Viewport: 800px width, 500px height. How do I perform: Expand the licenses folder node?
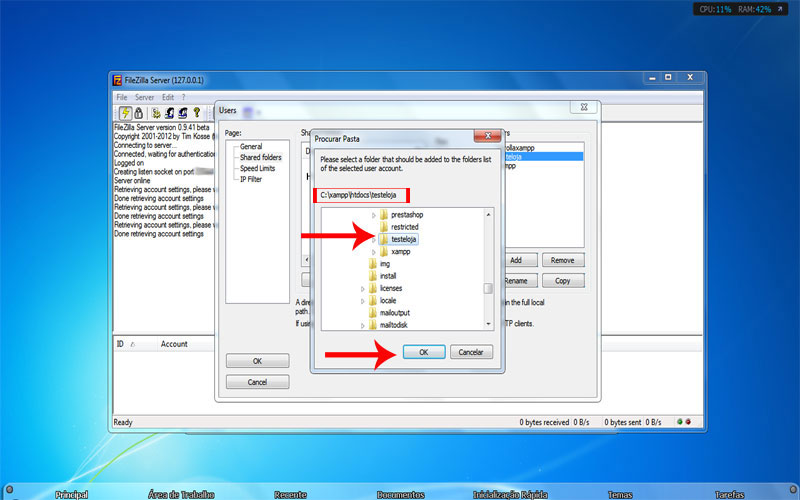[363, 289]
